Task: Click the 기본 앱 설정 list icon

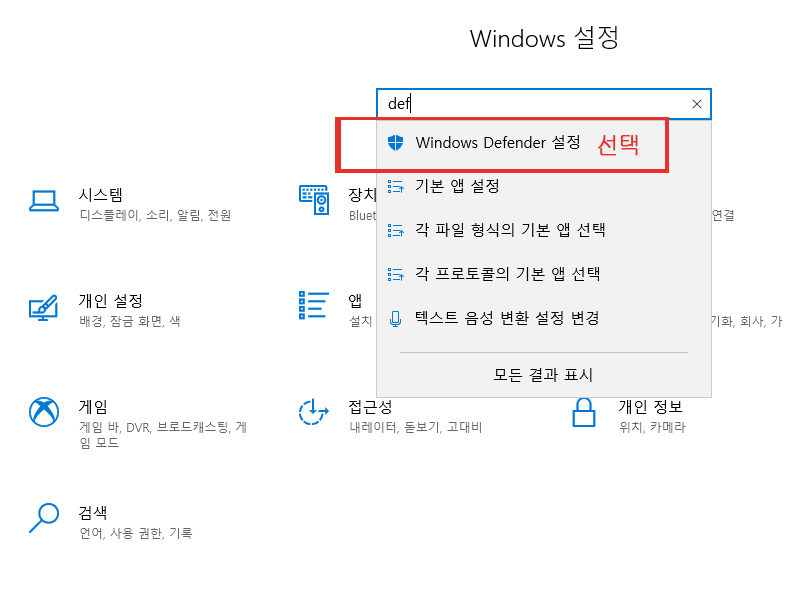Action: (396, 186)
